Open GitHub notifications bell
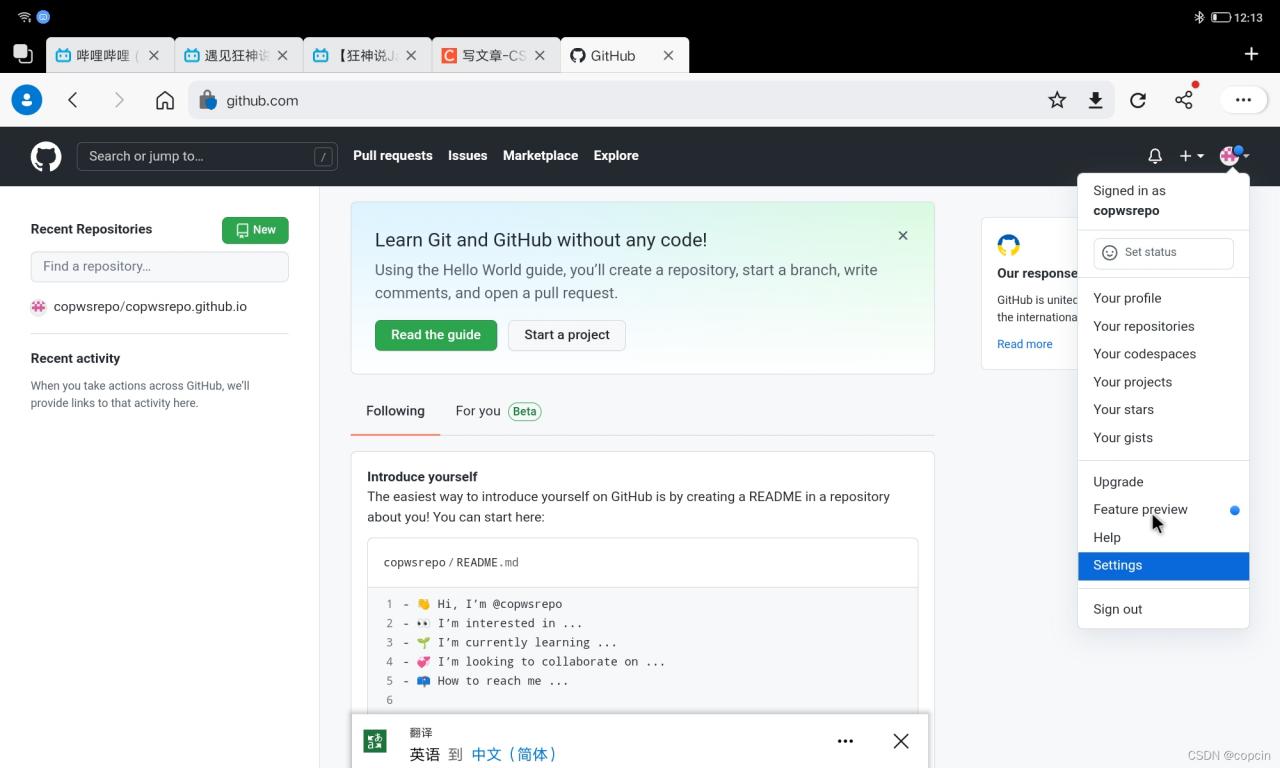Viewport: 1280px width, 768px height. (1155, 156)
